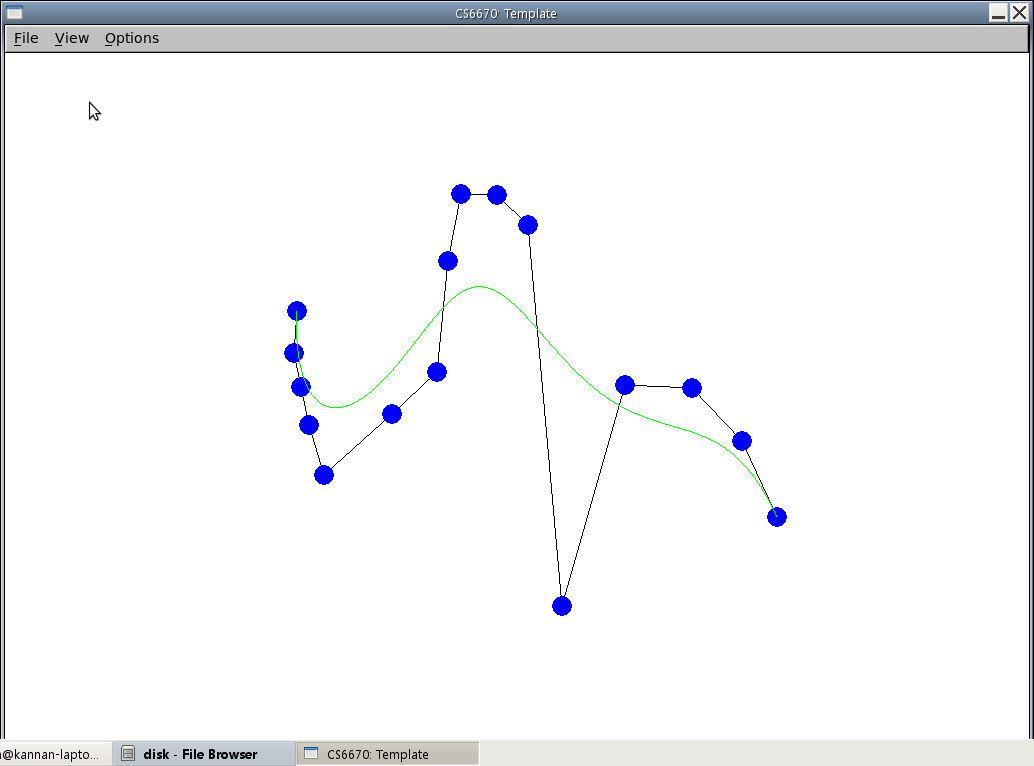The width and height of the screenshot is (1034, 766).
Task: Click the File Browser icon in taskbar
Action: click(128, 754)
